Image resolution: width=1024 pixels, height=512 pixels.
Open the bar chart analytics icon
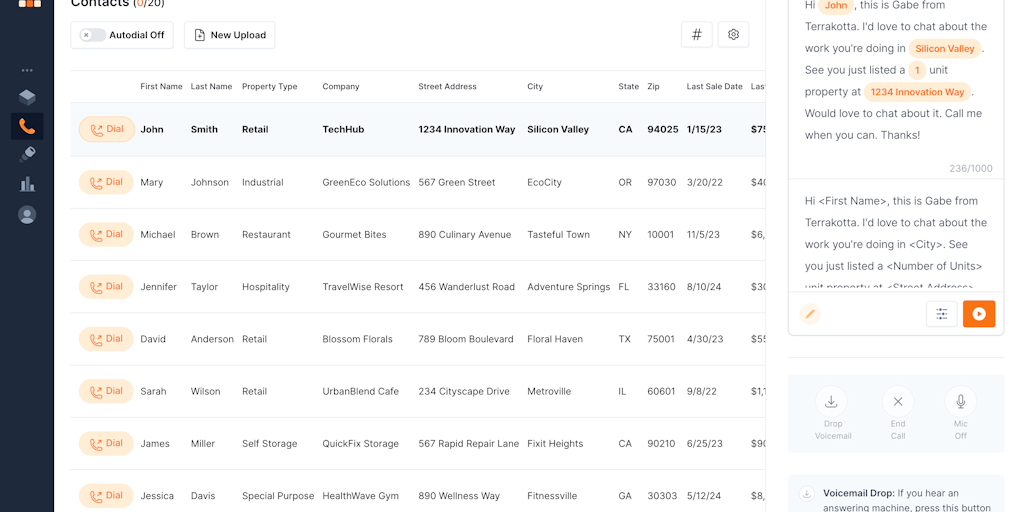pyautogui.click(x=27, y=184)
